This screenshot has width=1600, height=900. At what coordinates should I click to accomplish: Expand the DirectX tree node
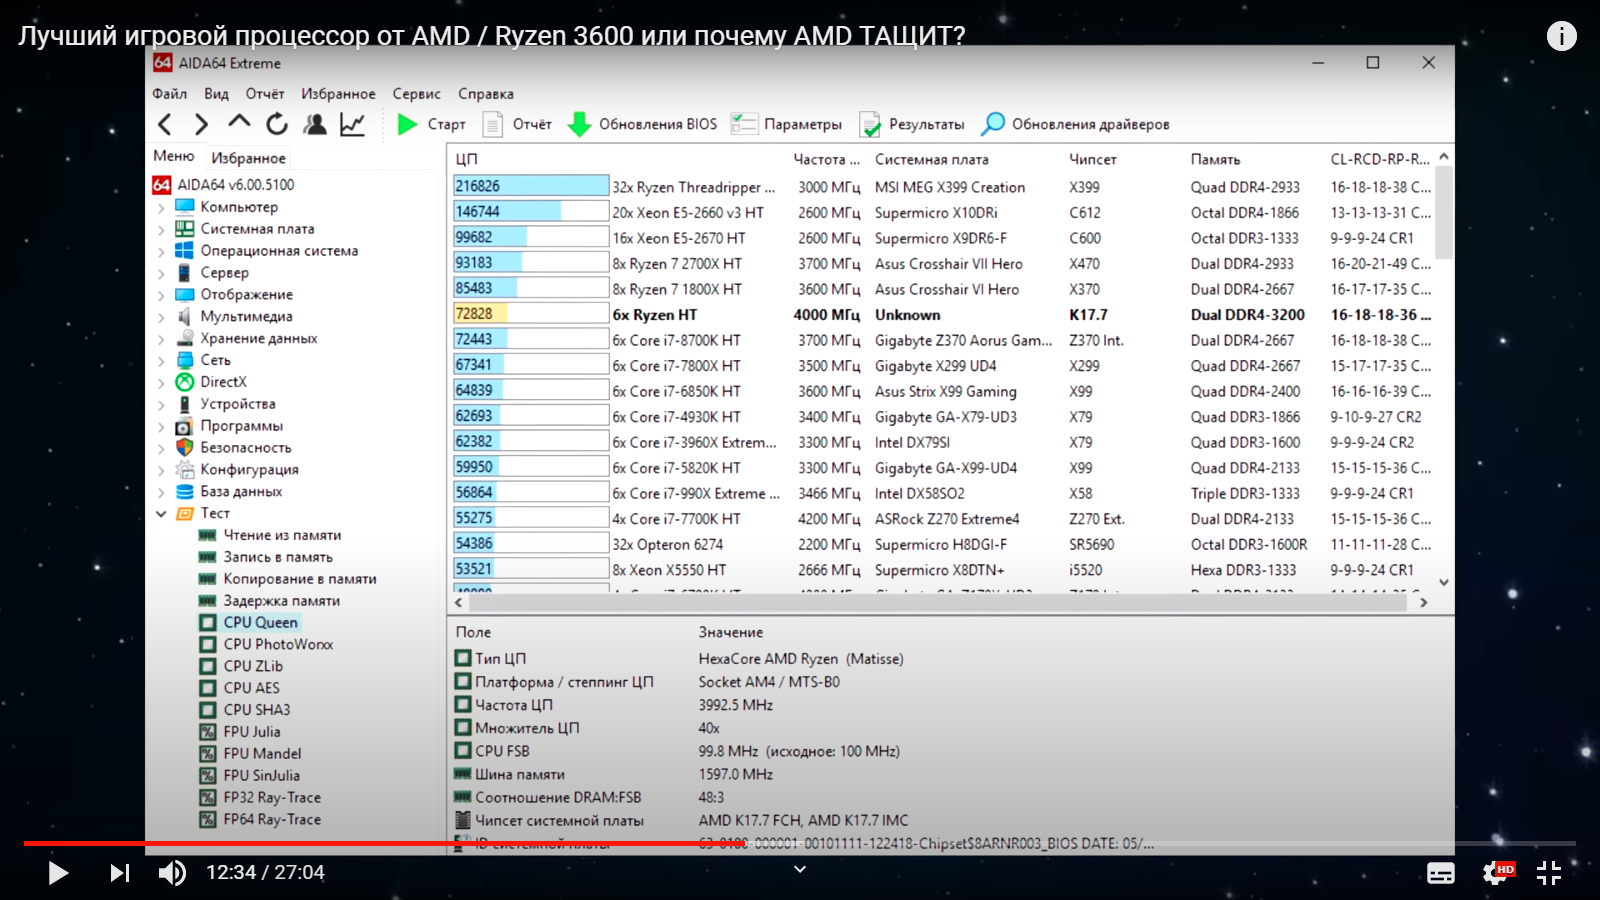pyautogui.click(x=161, y=382)
